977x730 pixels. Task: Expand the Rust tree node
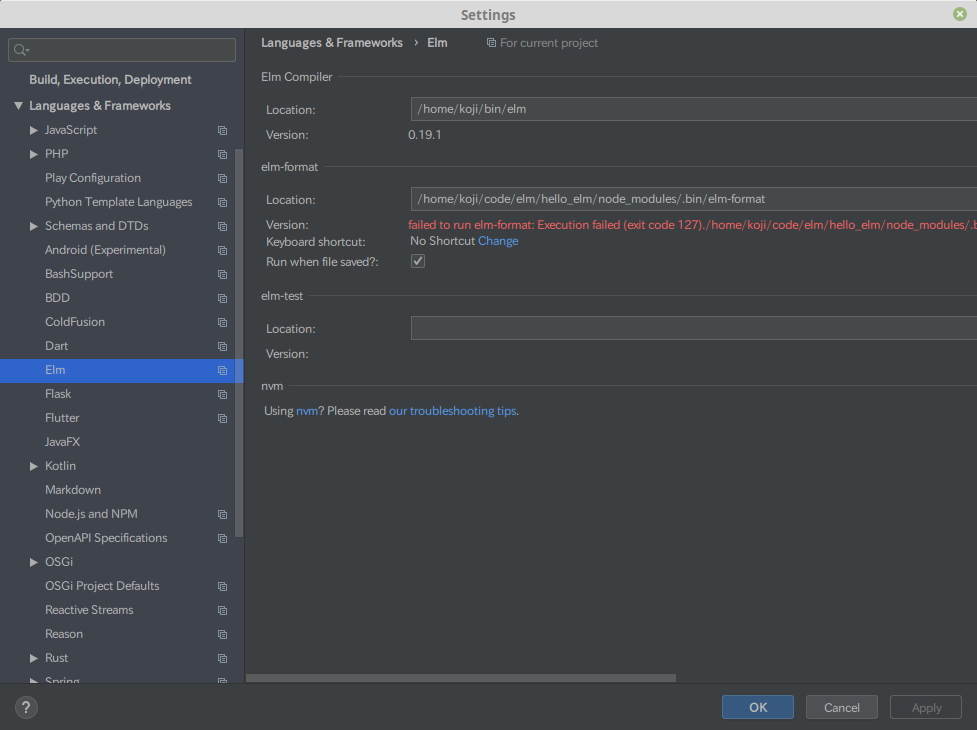coord(34,658)
